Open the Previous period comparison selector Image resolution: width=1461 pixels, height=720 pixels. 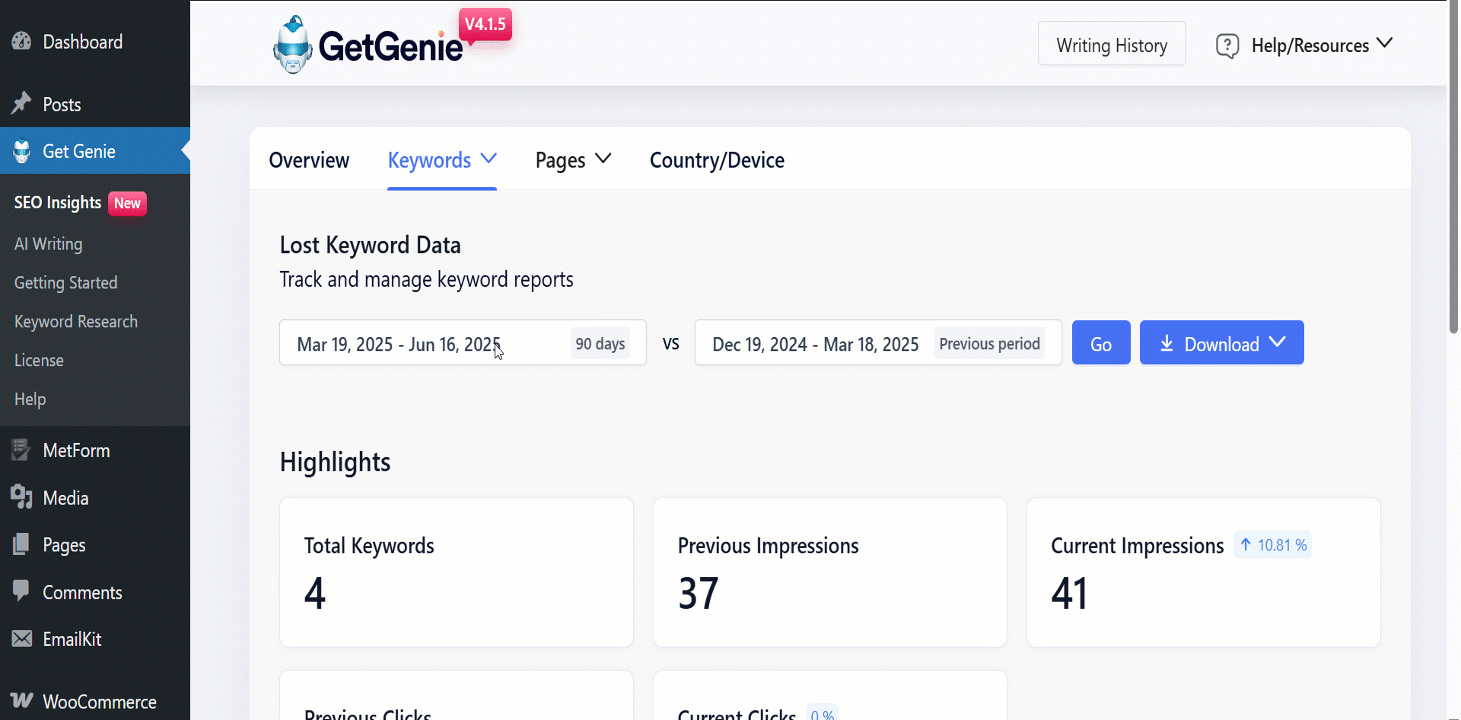coord(990,343)
